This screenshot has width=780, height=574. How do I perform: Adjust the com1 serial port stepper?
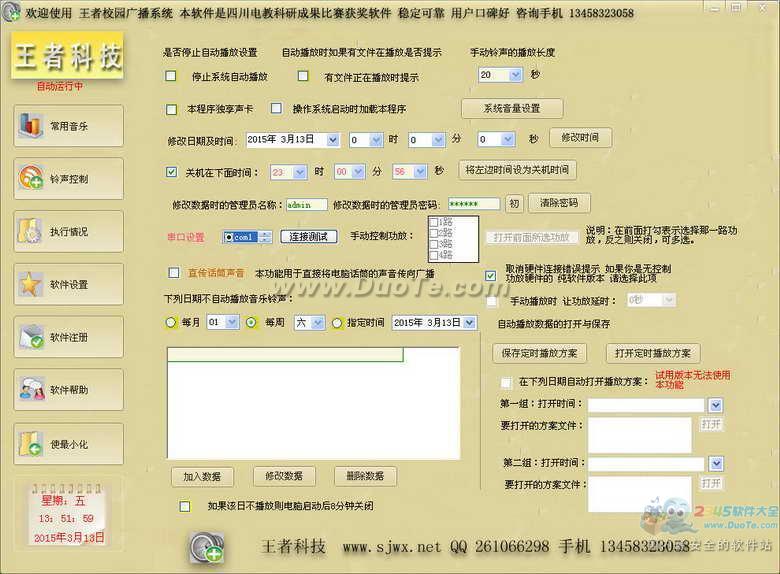point(266,237)
